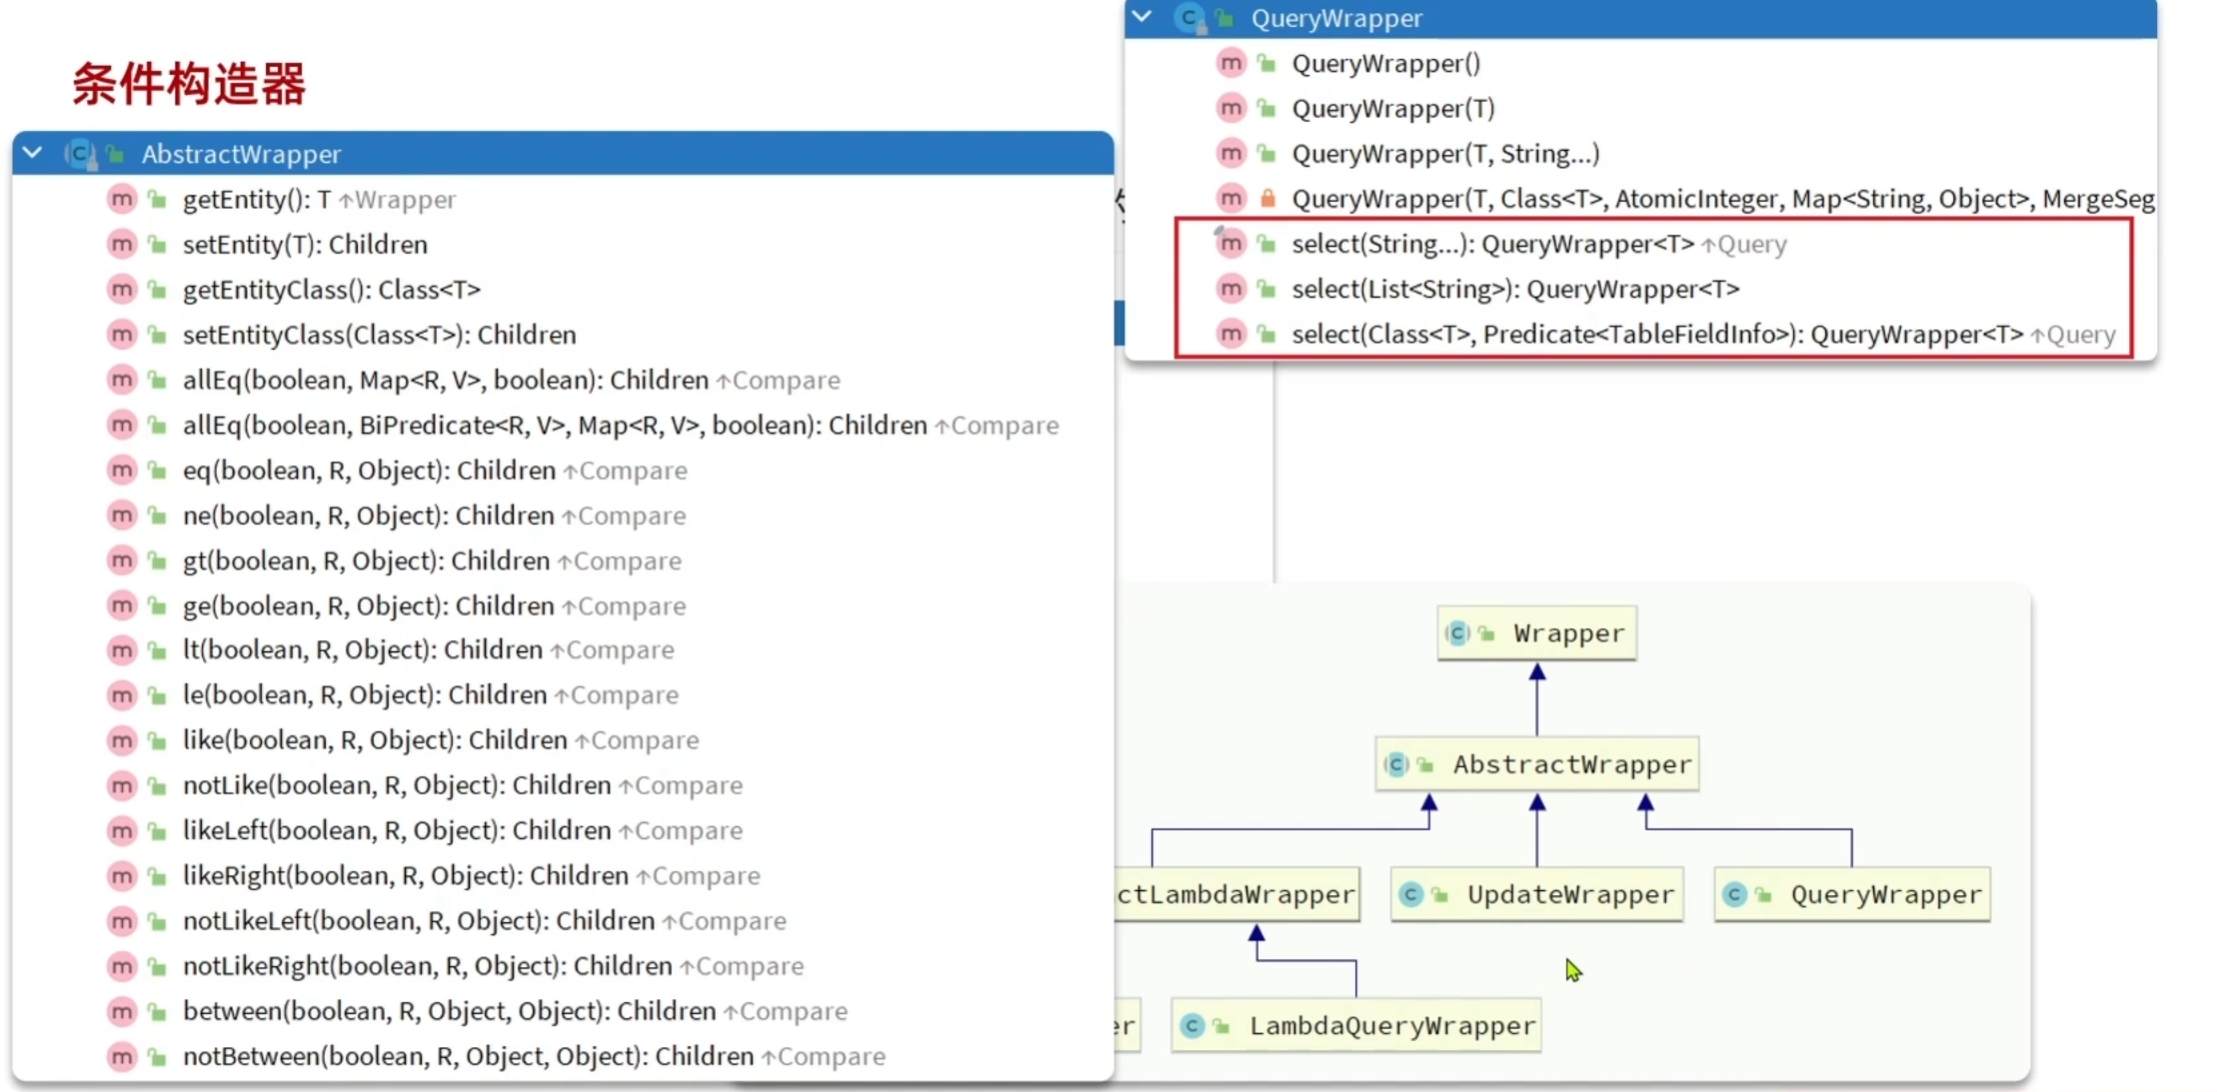The image size is (2217, 1092).
Task: Collapse the AbstractWrapper tree node chevron
Action: click(x=33, y=153)
